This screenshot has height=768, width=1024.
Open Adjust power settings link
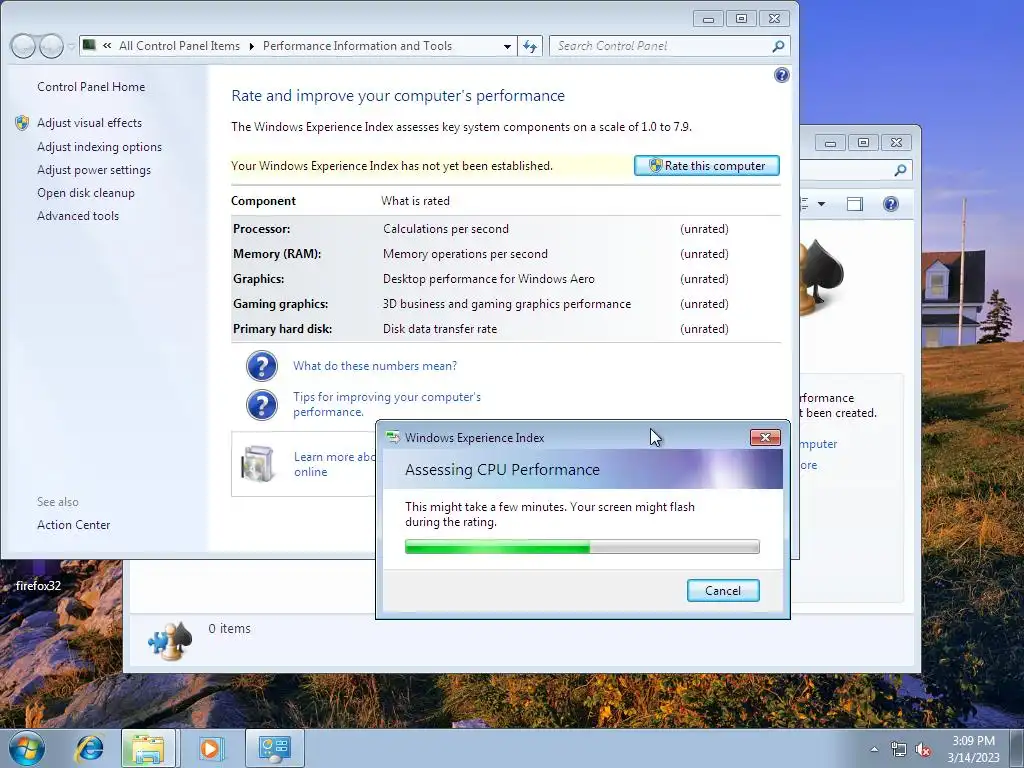tap(93, 170)
